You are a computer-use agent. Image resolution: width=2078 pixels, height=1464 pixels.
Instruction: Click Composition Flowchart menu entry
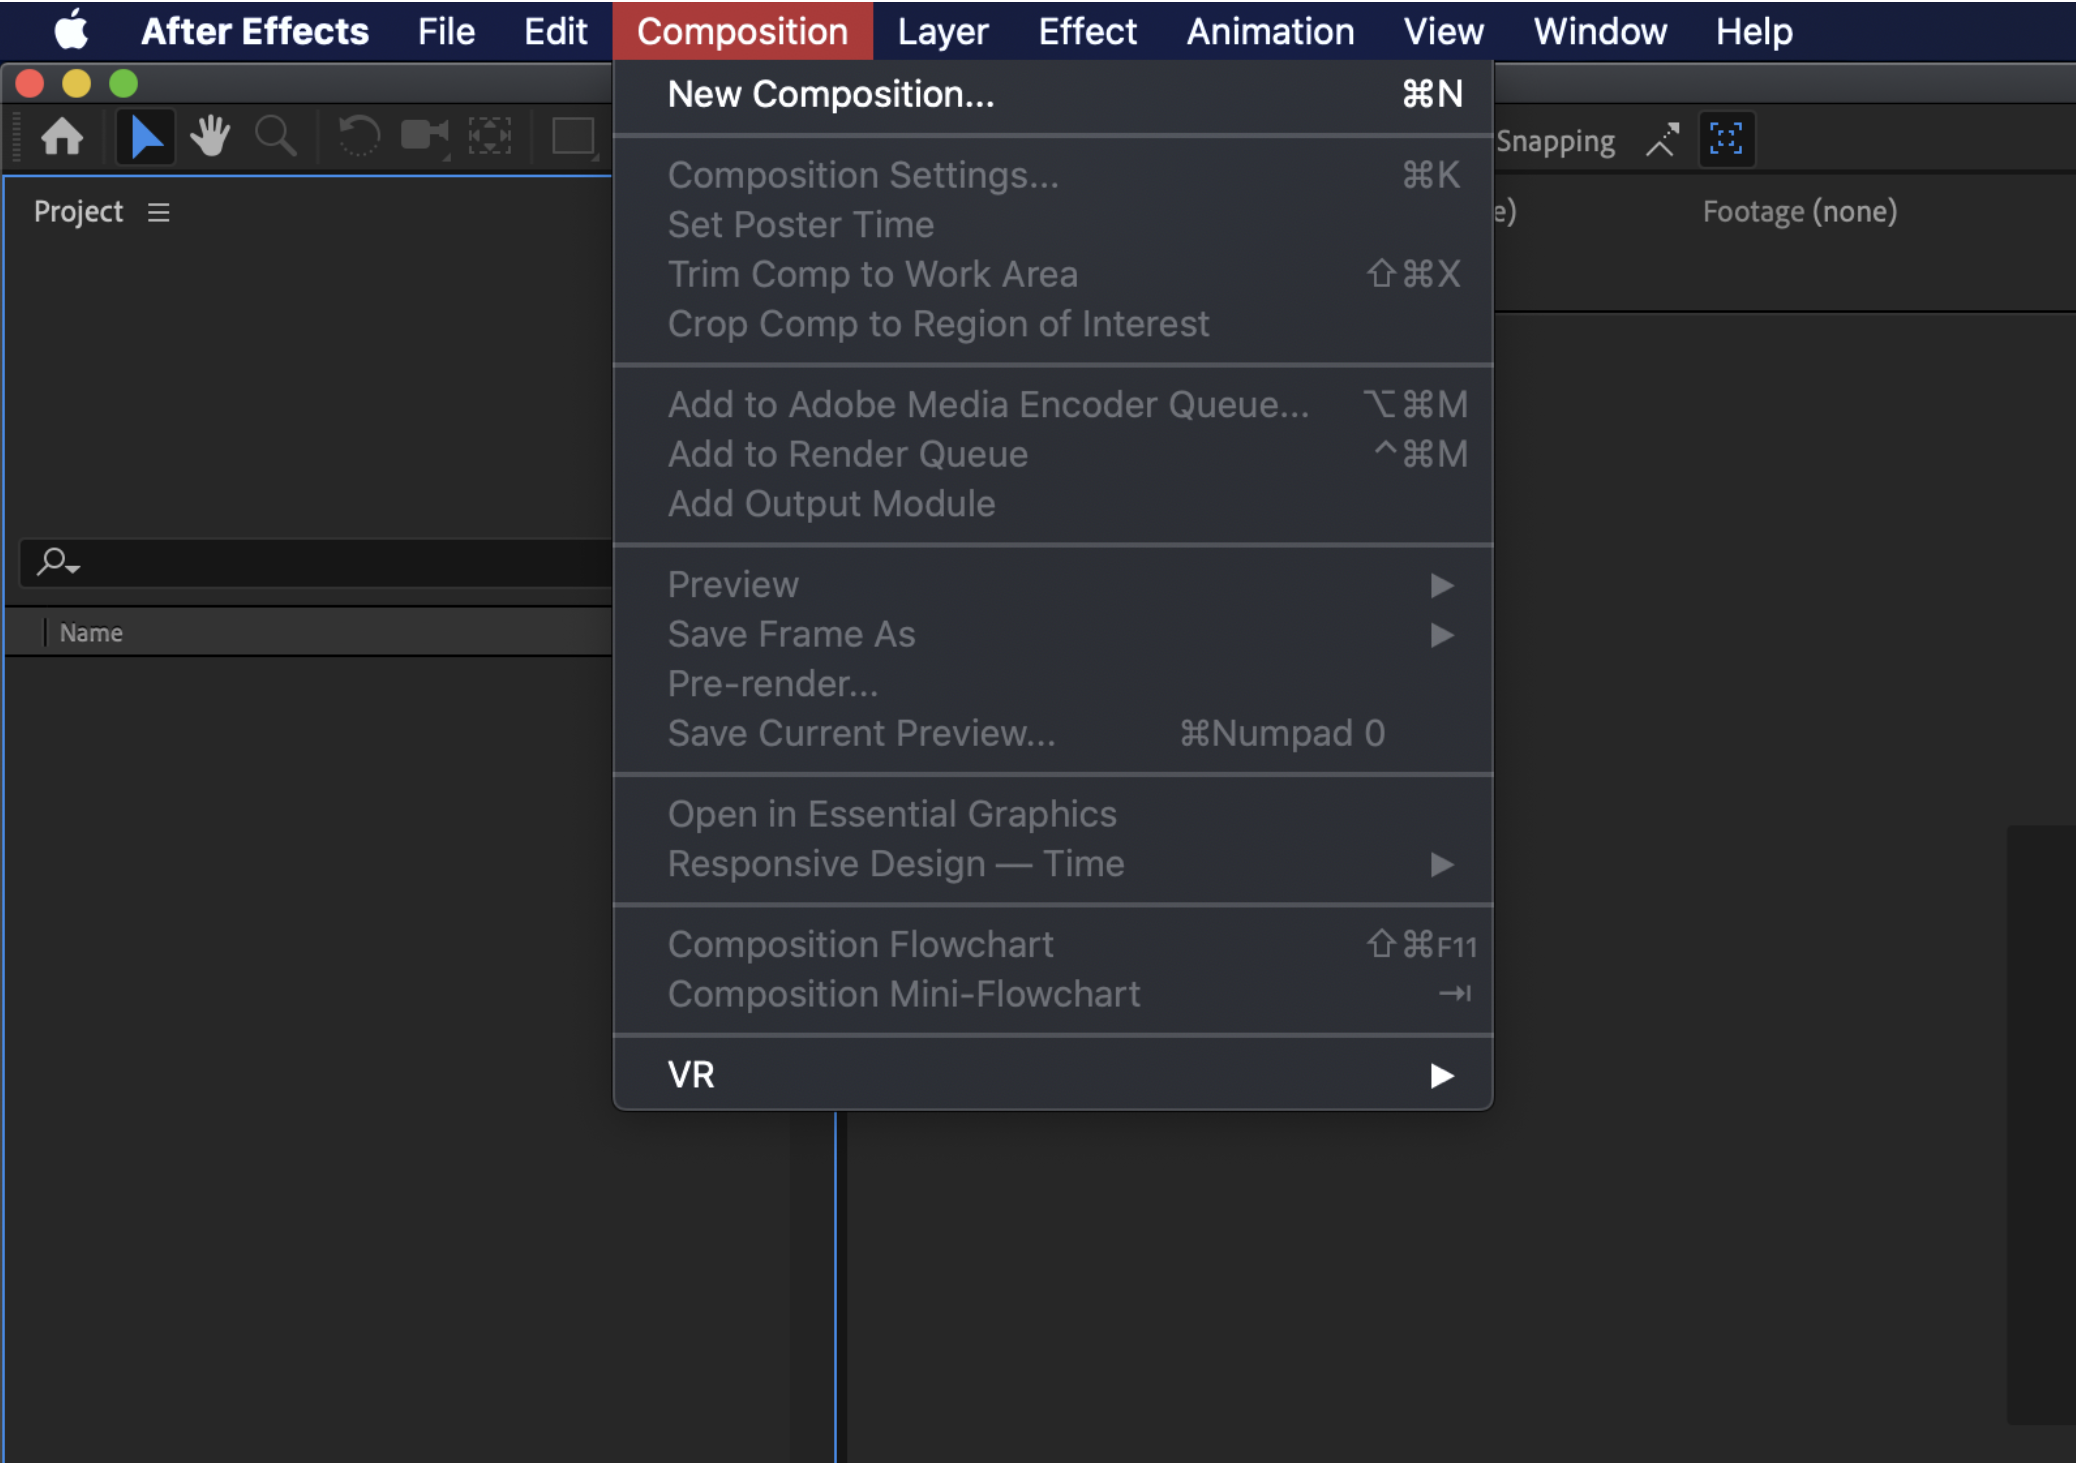tap(1053, 945)
